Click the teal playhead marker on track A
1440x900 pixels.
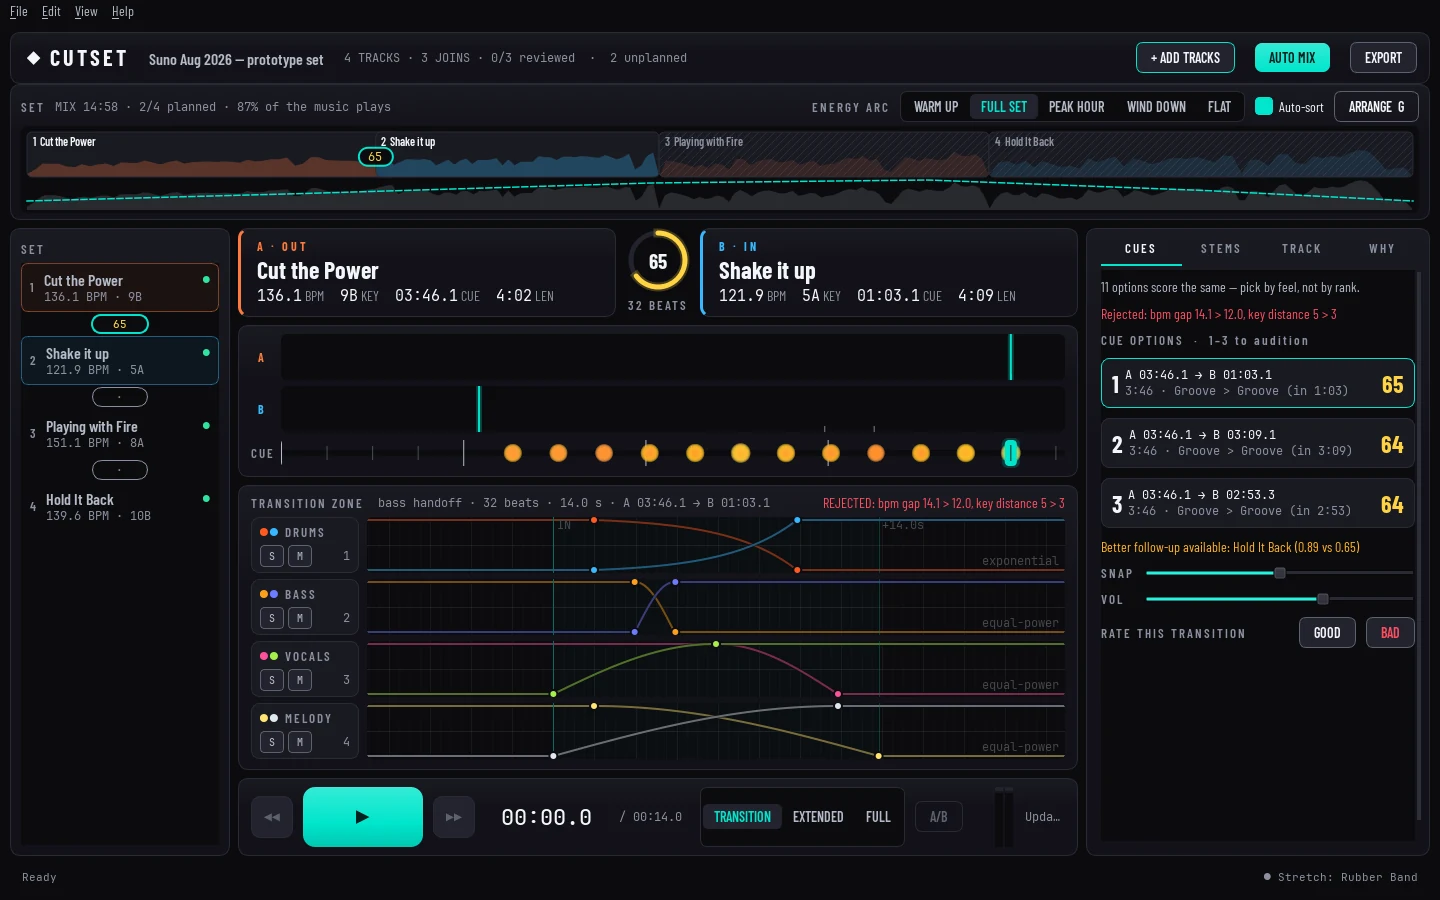1011,357
